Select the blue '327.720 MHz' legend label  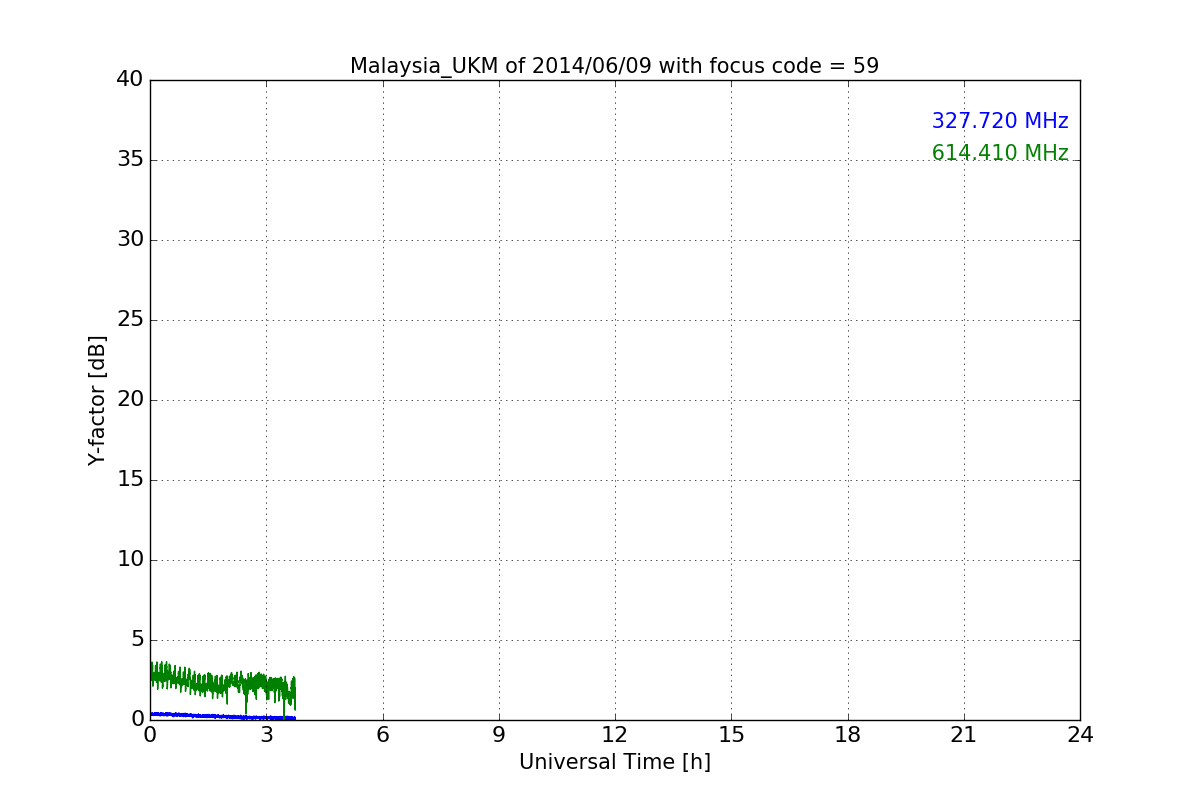click(x=1000, y=121)
